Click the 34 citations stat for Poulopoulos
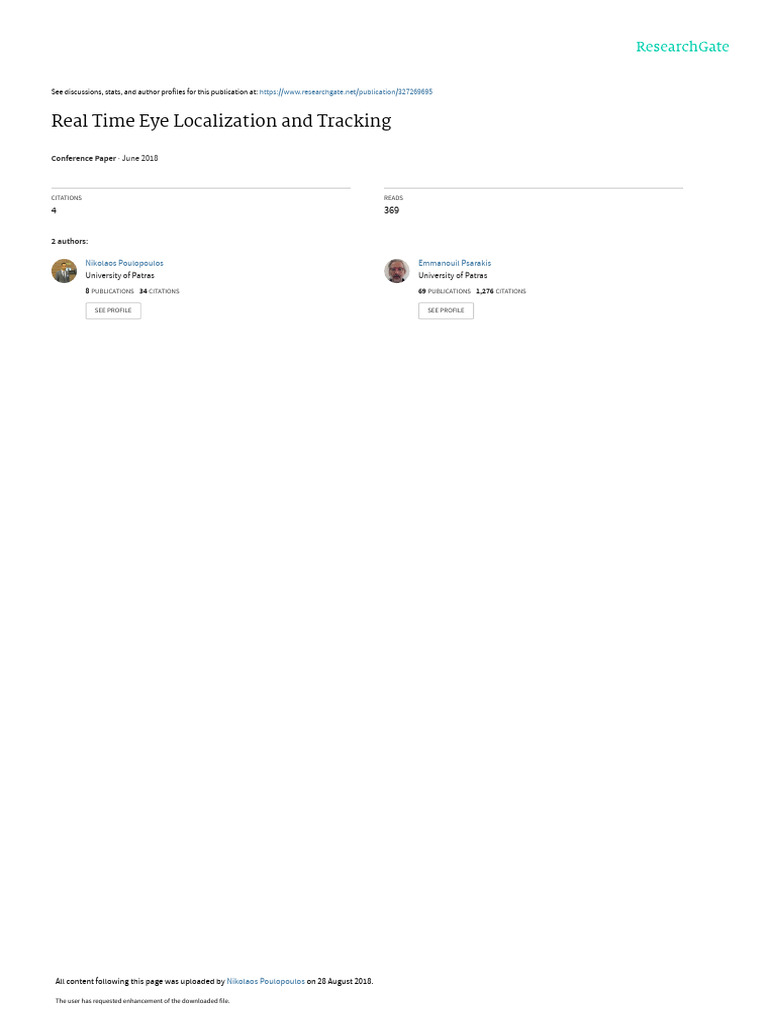768x1024 pixels. pos(159,291)
